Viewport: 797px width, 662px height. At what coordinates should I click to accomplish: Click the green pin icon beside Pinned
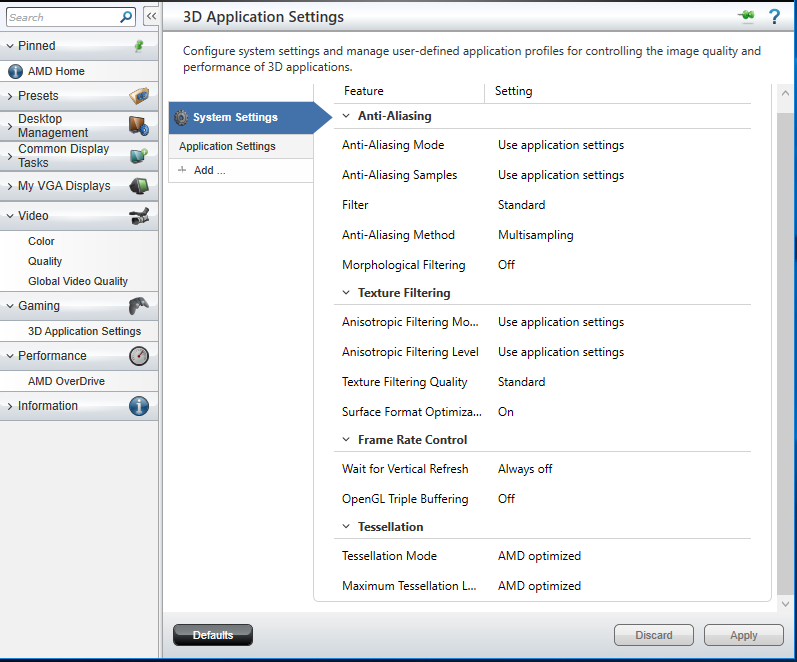pyautogui.click(x=139, y=46)
